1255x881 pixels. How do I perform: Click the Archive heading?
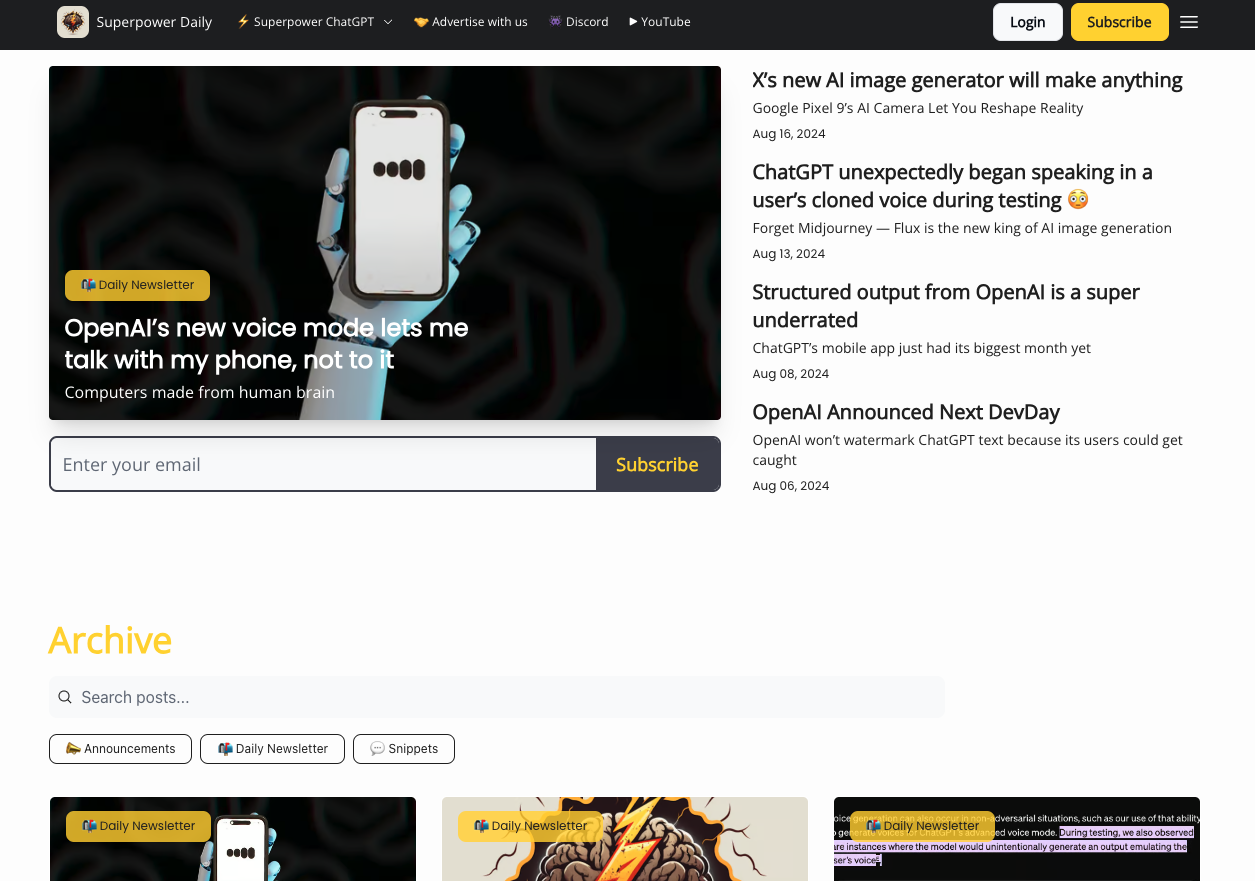110,640
